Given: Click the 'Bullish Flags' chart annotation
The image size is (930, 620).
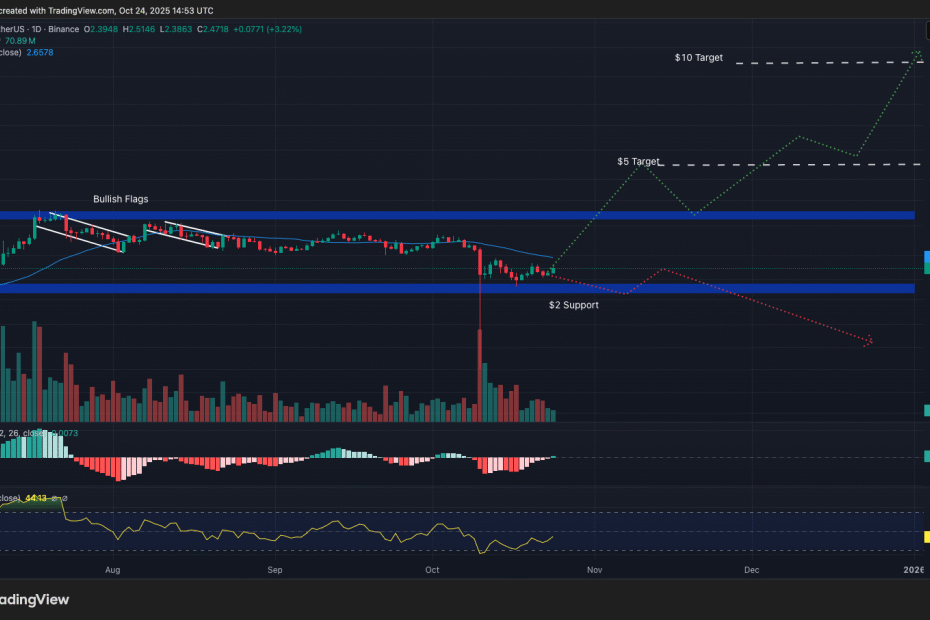Looking at the screenshot, I should (x=120, y=199).
